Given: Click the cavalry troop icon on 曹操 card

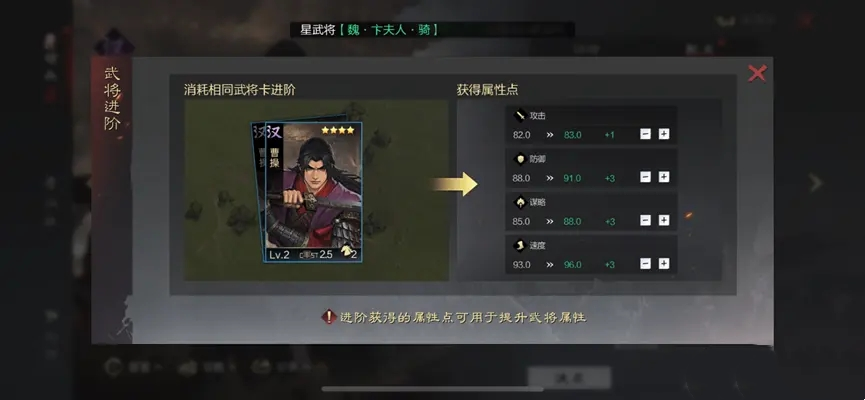Looking at the screenshot, I should [347, 252].
